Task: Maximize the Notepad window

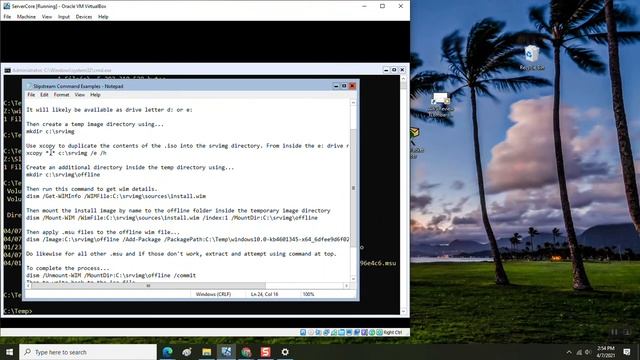Action: pos(344,86)
